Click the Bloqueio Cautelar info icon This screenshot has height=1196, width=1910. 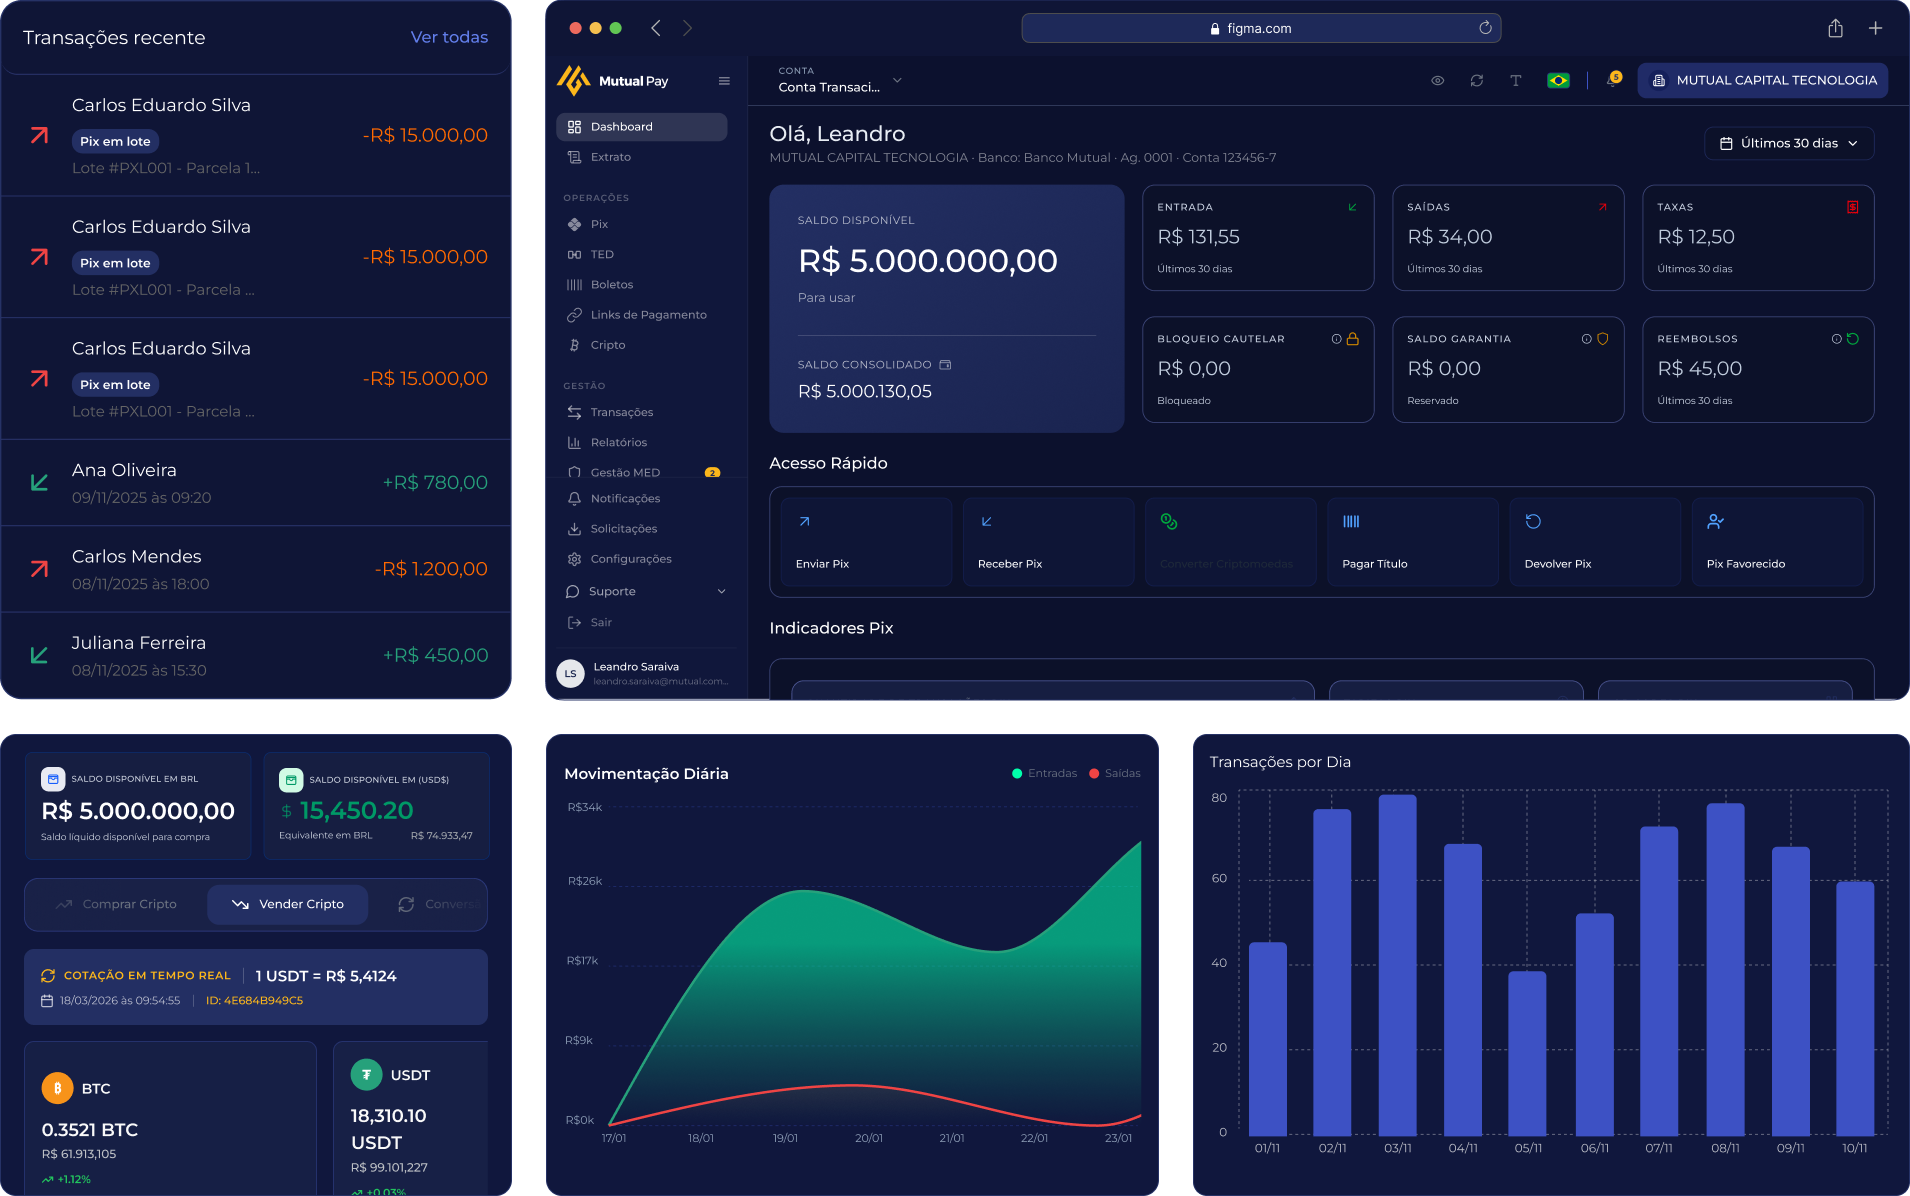[x=1336, y=339]
